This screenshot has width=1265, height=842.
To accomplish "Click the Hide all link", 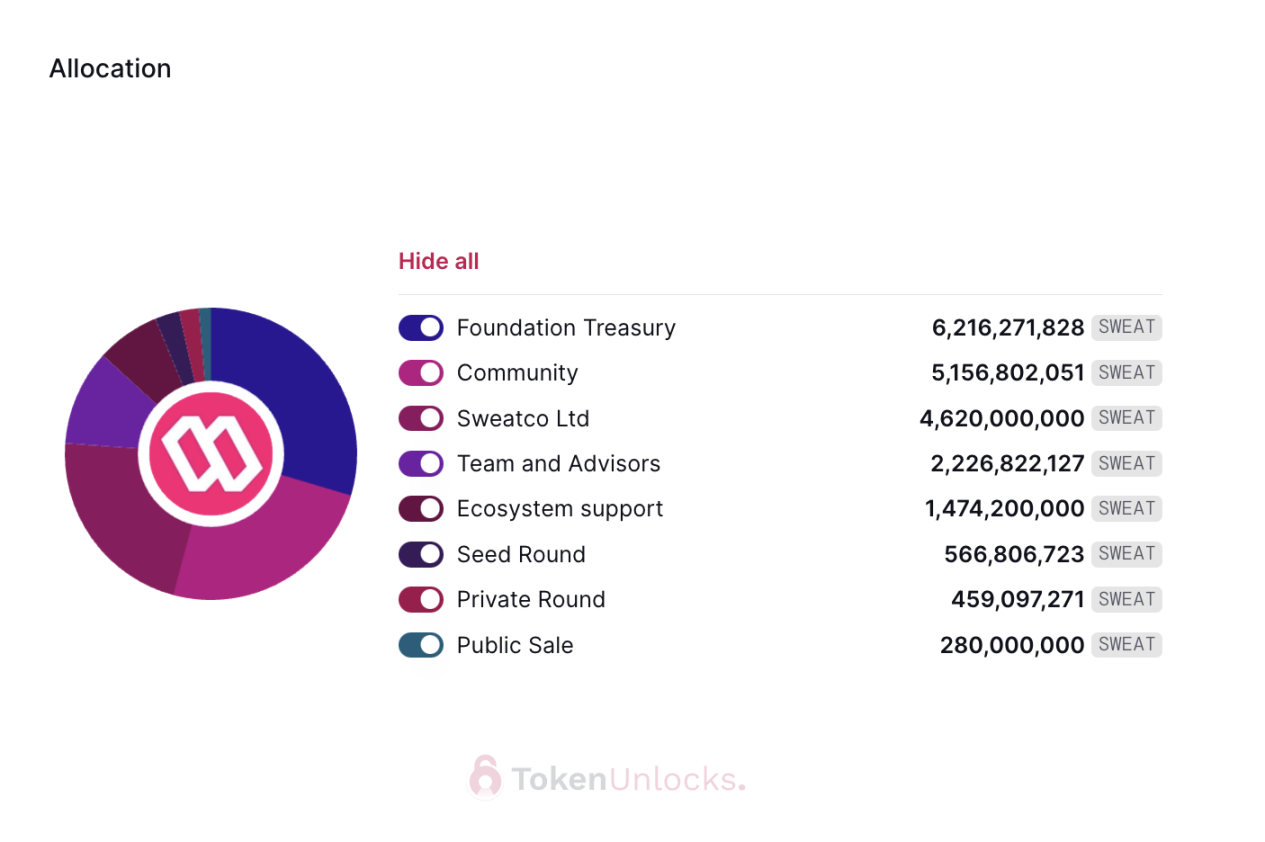I will (438, 260).
